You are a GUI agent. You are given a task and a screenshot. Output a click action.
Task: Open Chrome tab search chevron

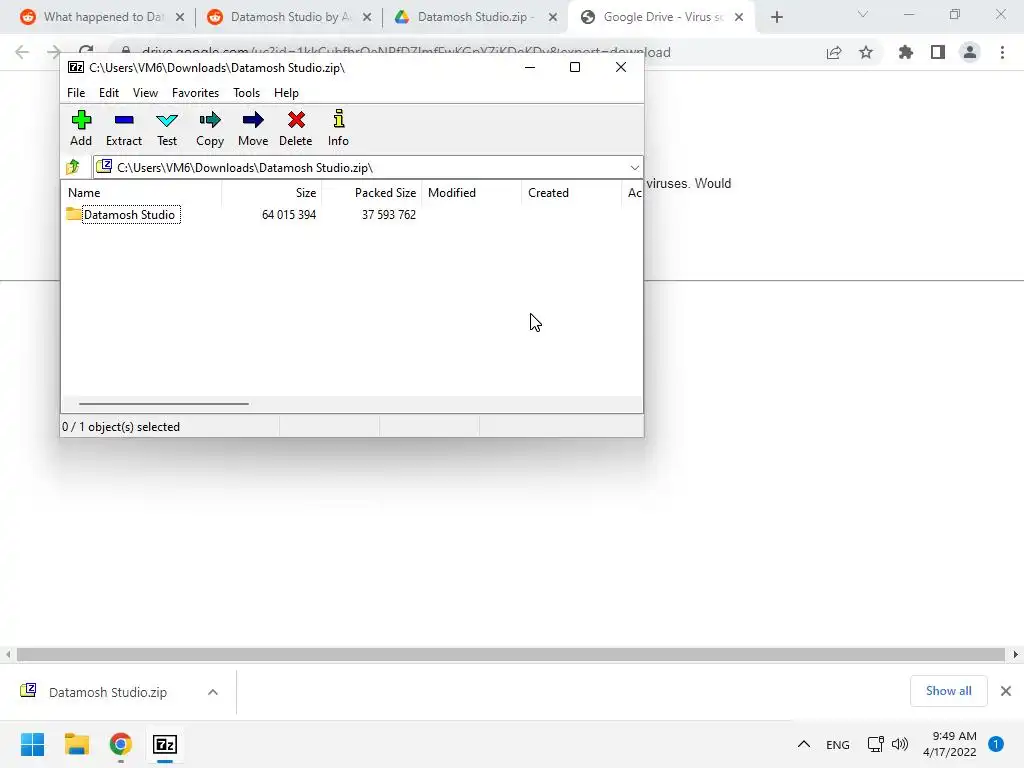click(x=863, y=14)
